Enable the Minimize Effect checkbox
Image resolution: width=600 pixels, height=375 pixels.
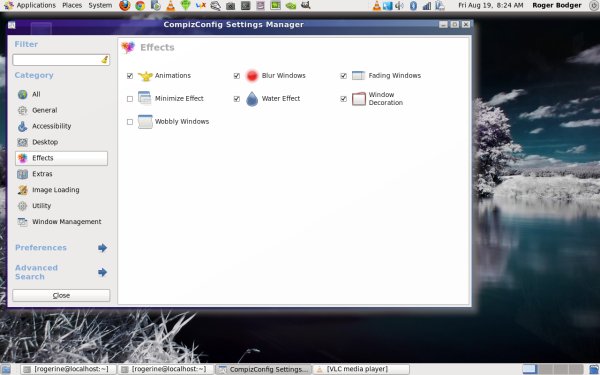click(130, 99)
